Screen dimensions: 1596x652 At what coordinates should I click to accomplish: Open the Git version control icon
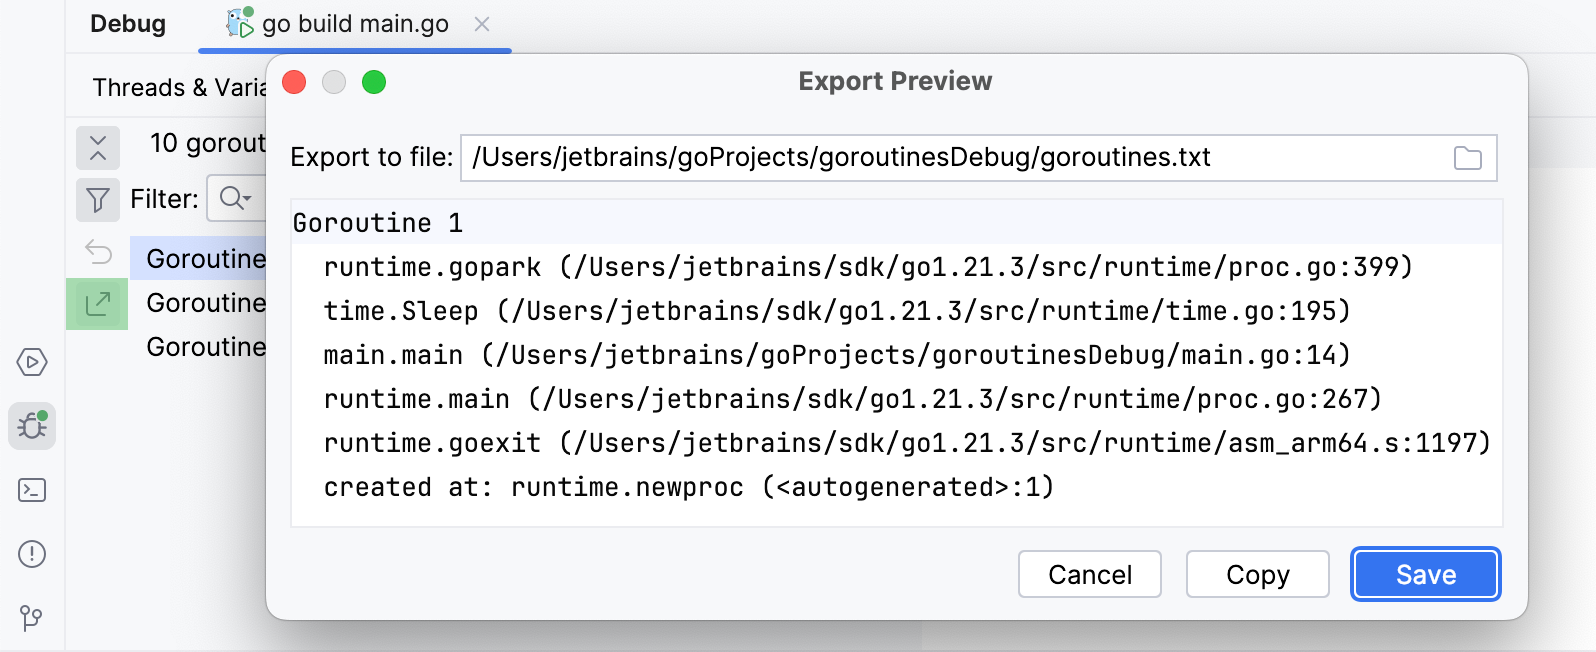32,618
